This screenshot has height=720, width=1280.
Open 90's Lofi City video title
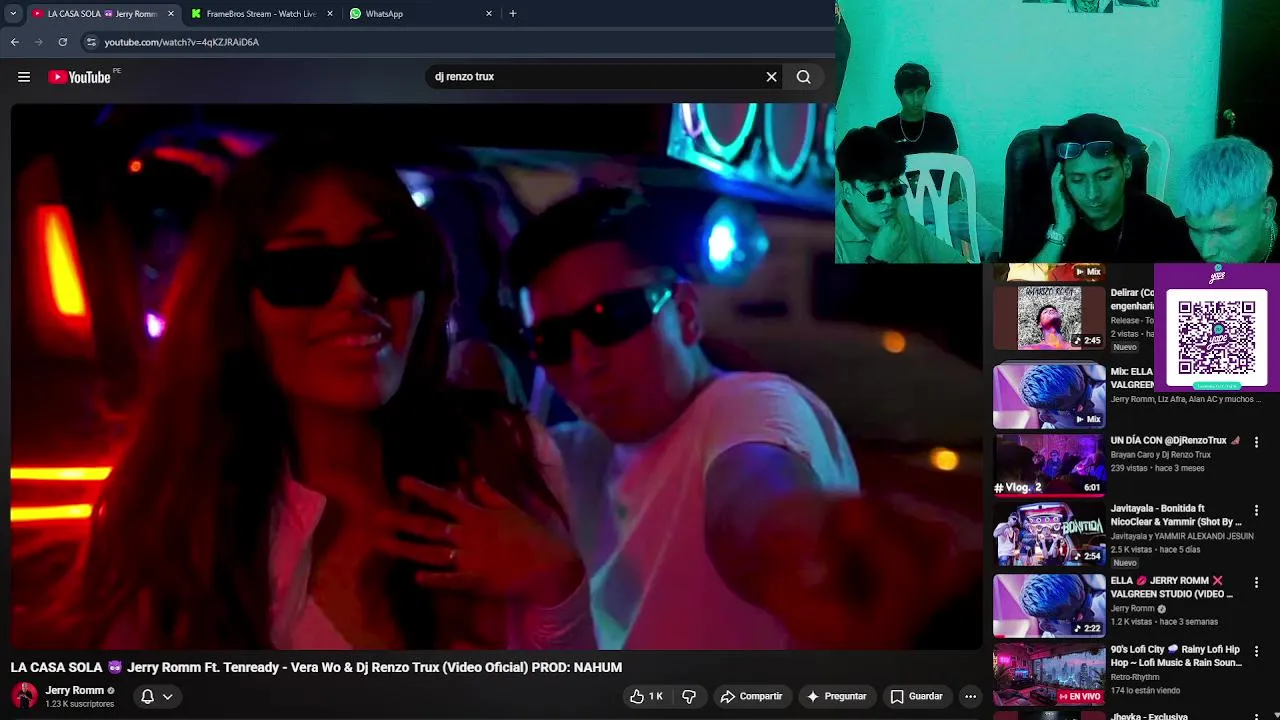[x=1176, y=656]
